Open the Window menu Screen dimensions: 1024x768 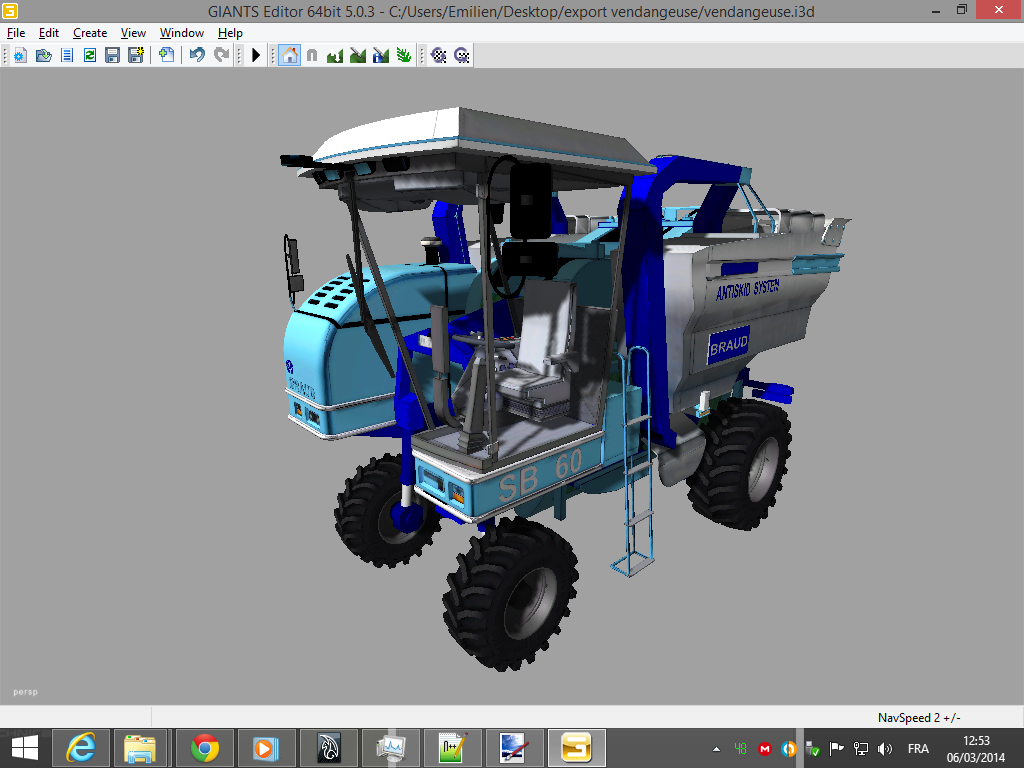(182, 33)
